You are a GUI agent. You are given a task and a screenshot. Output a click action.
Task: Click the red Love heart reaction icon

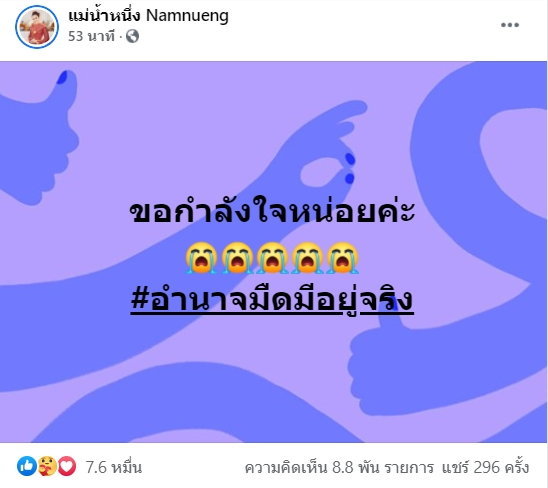[x=67, y=466]
